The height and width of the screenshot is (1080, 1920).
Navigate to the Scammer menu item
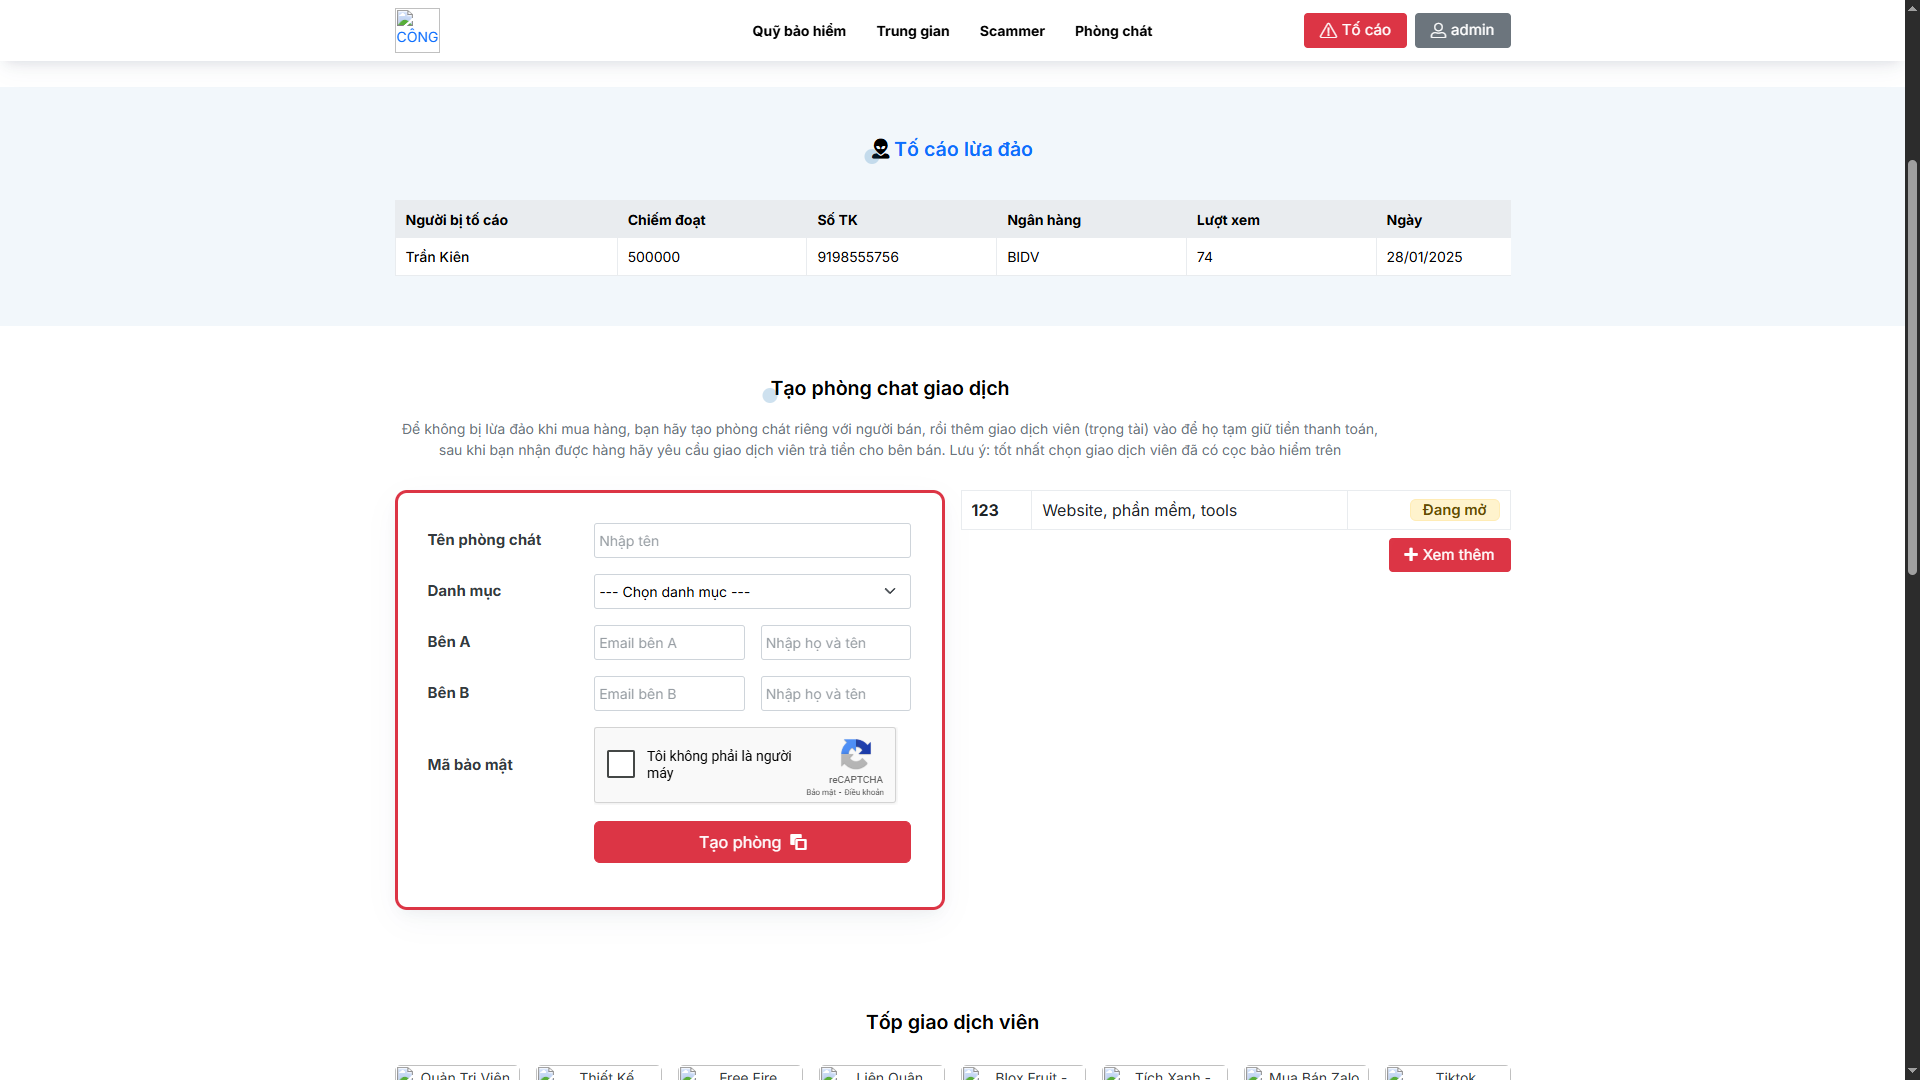1012,31
